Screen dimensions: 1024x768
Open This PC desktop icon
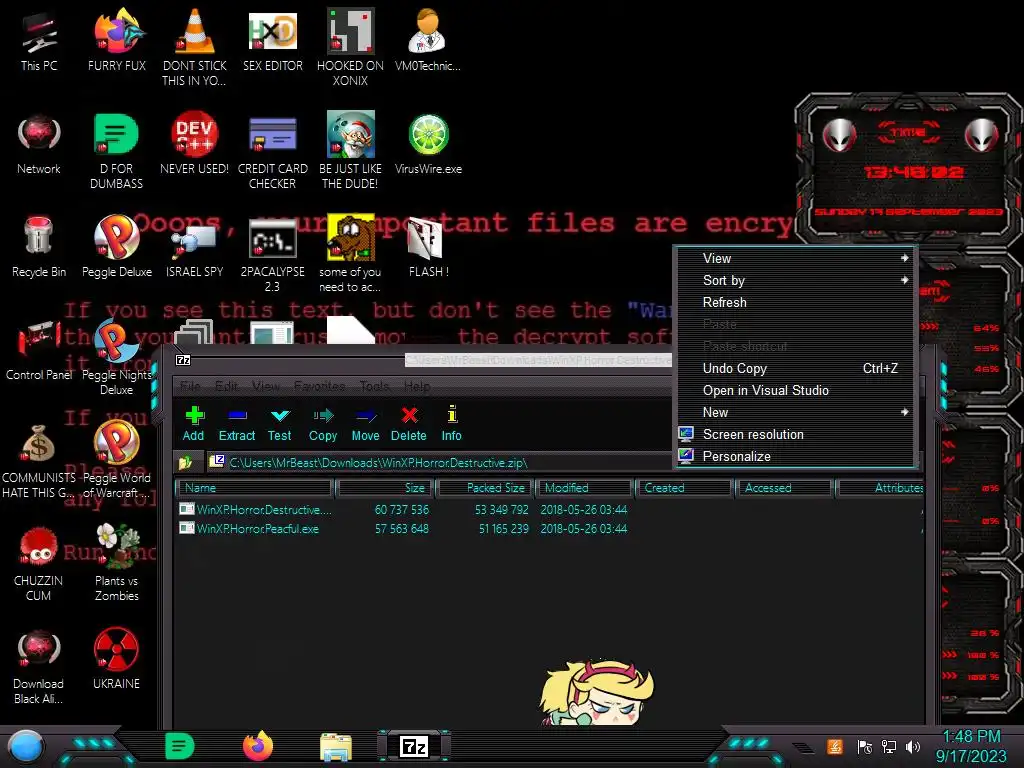39,40
